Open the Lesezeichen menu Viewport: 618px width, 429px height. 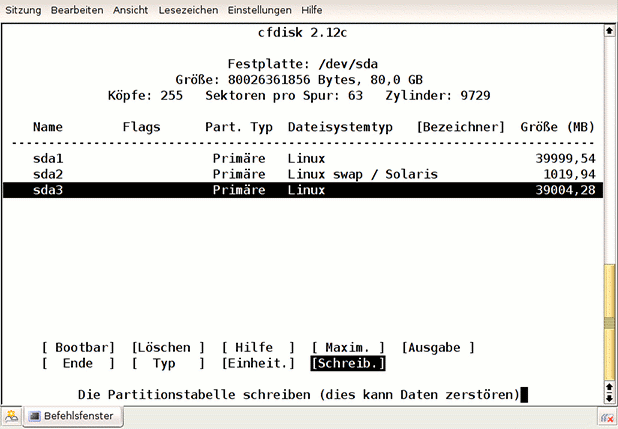click(188, 10)
